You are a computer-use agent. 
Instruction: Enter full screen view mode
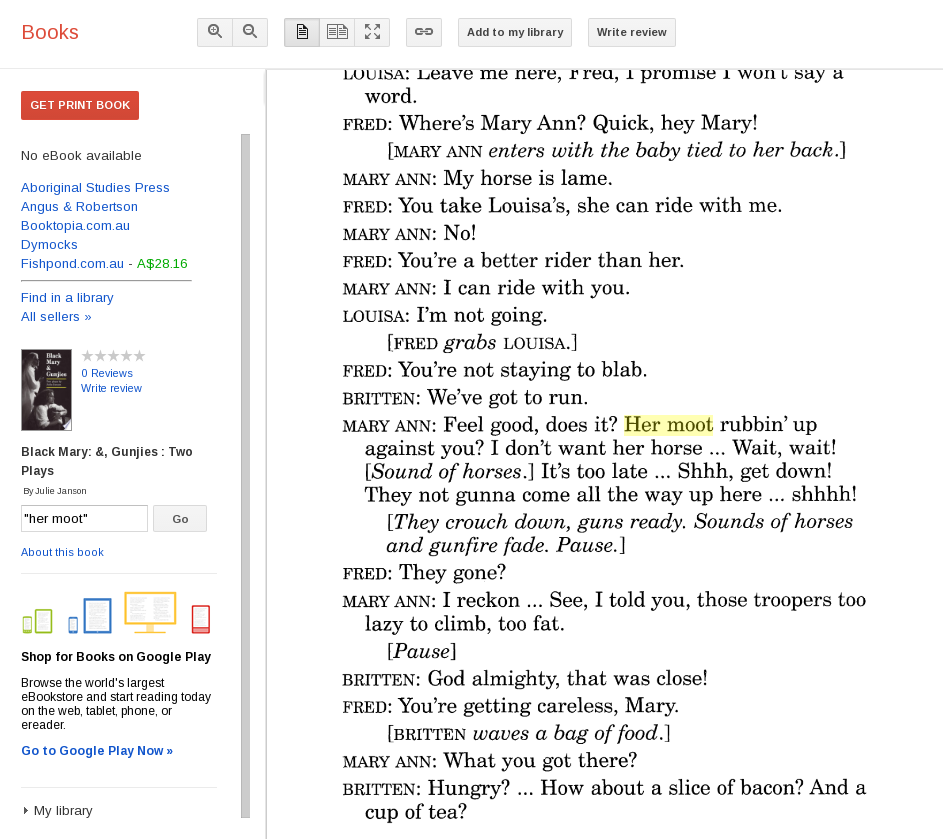(x=372, y=32)
